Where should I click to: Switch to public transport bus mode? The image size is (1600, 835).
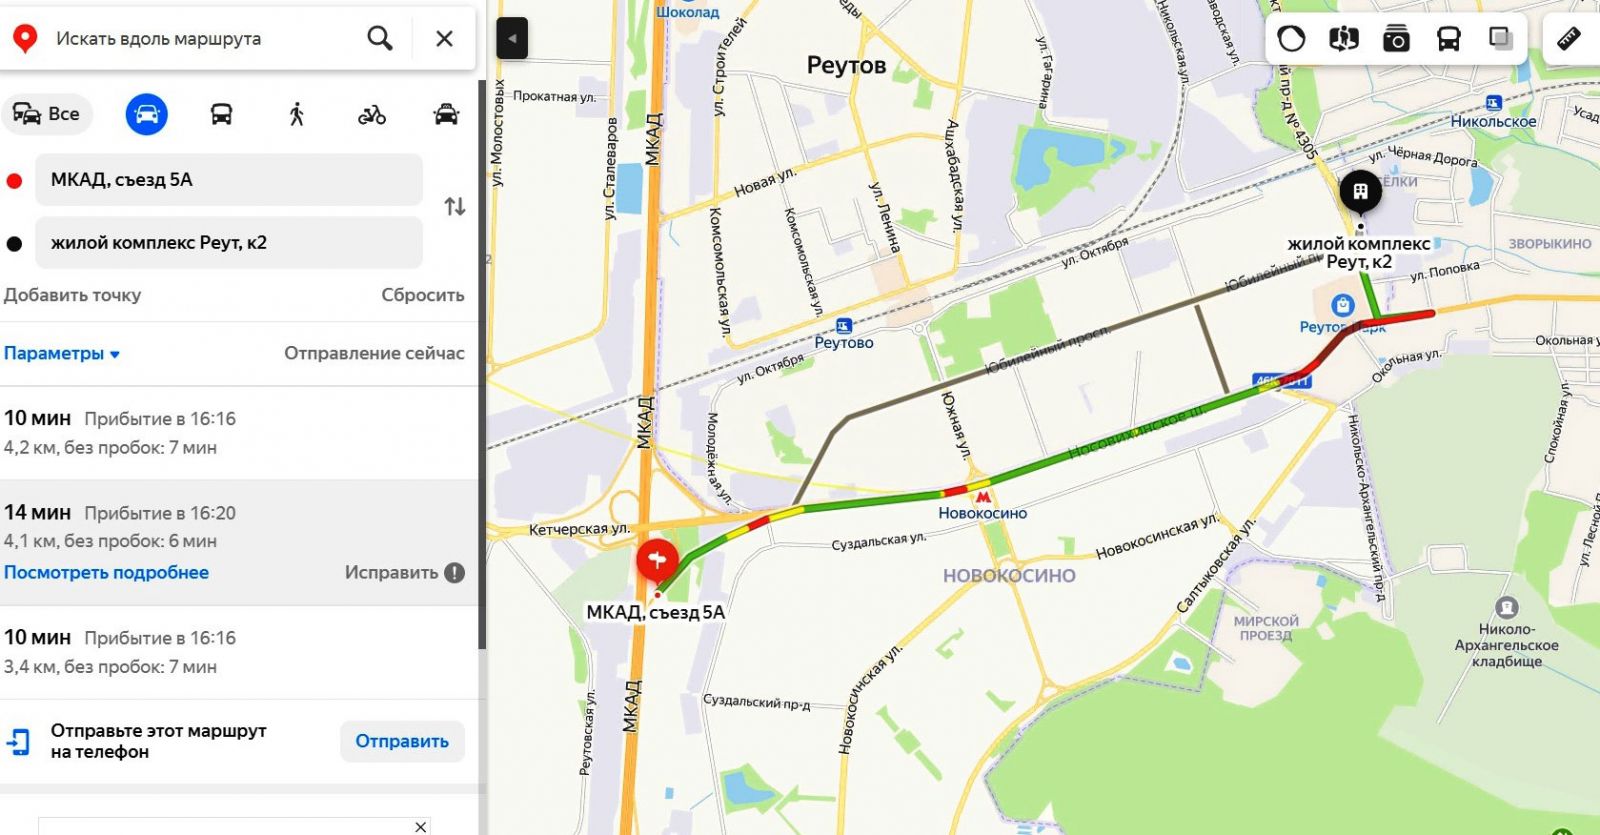222,114
